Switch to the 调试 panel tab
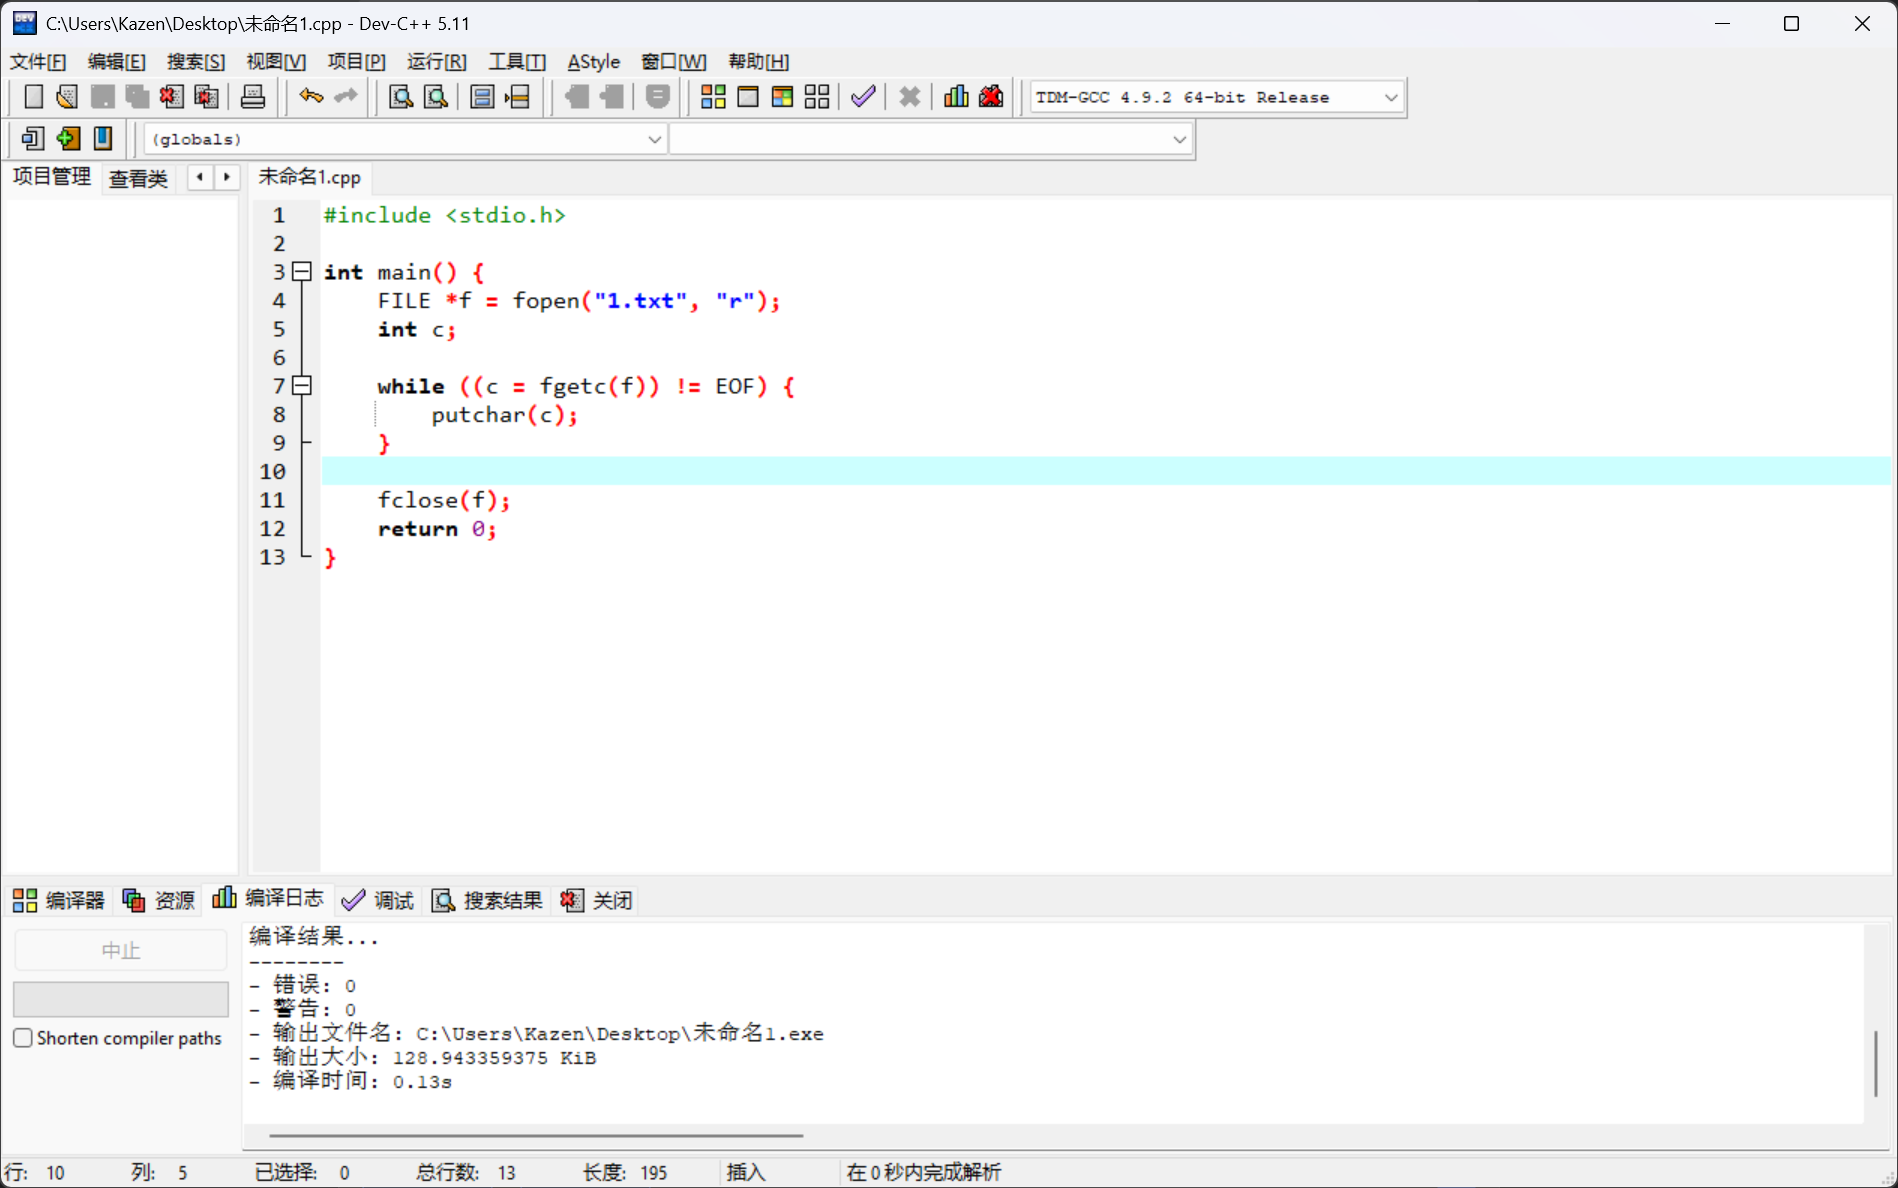1898x1188 pixels. tap(378, 900)
